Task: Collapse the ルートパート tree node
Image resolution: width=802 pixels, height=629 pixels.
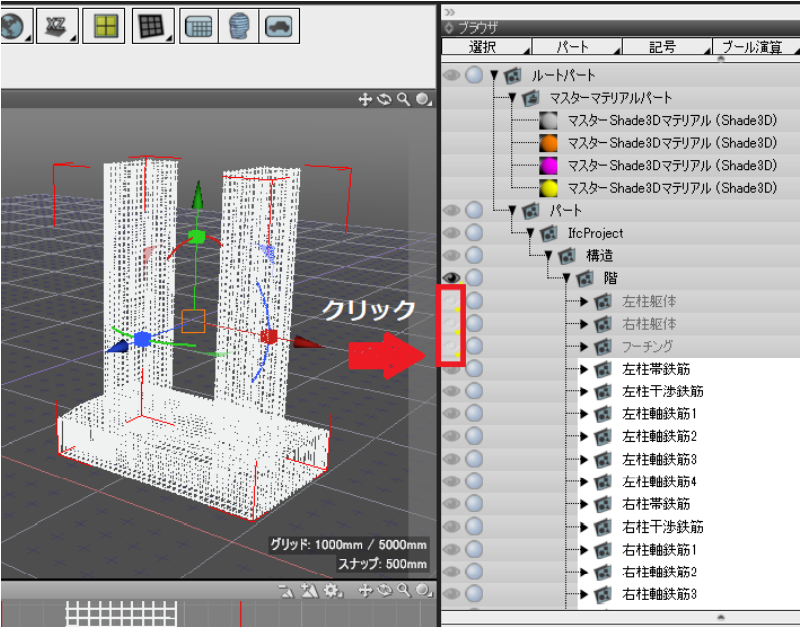Action: coord(494,75)
